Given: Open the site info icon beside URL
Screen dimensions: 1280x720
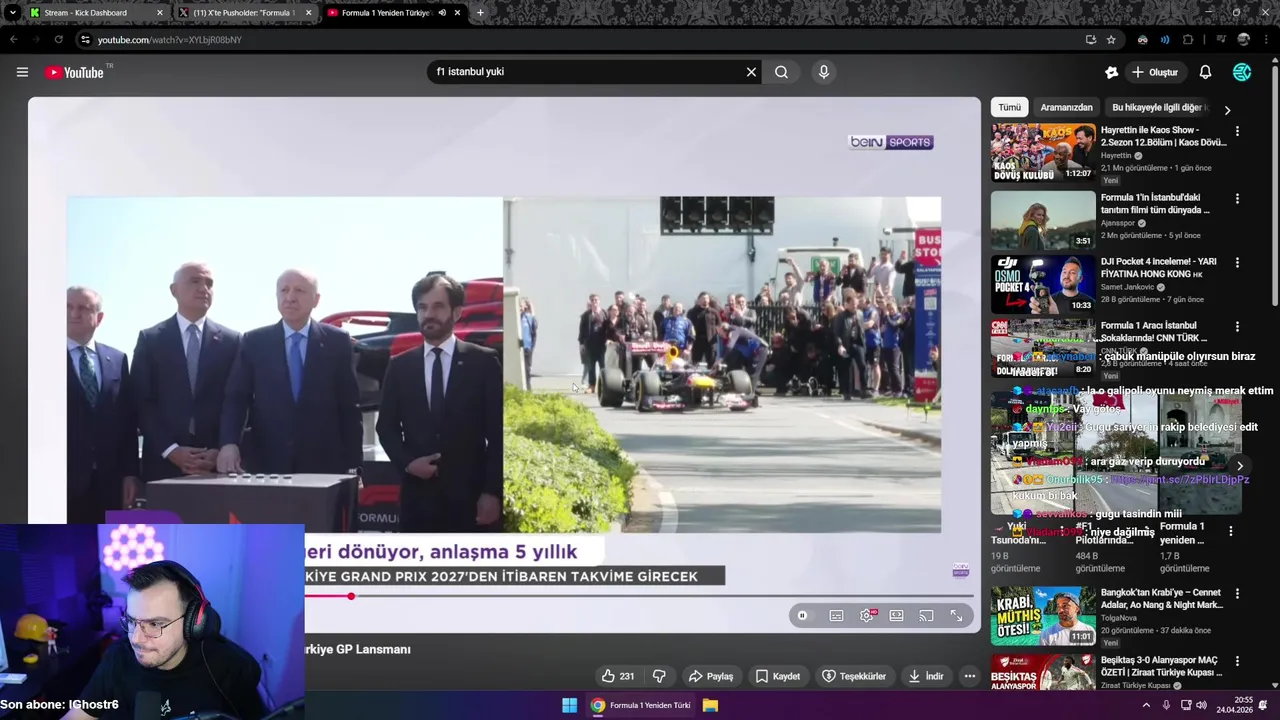Looking at the screenshot, I should coord(86,40).
